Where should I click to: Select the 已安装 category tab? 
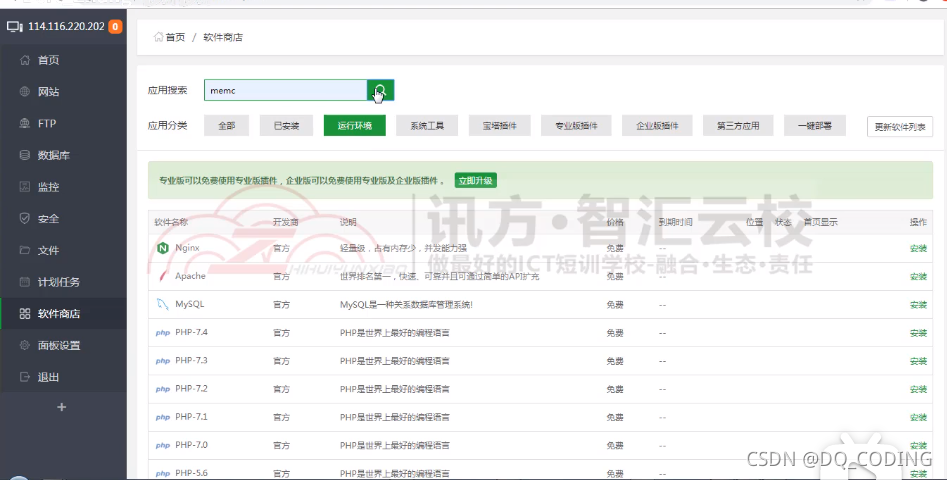pyautogui.click(x=286, y=126)
